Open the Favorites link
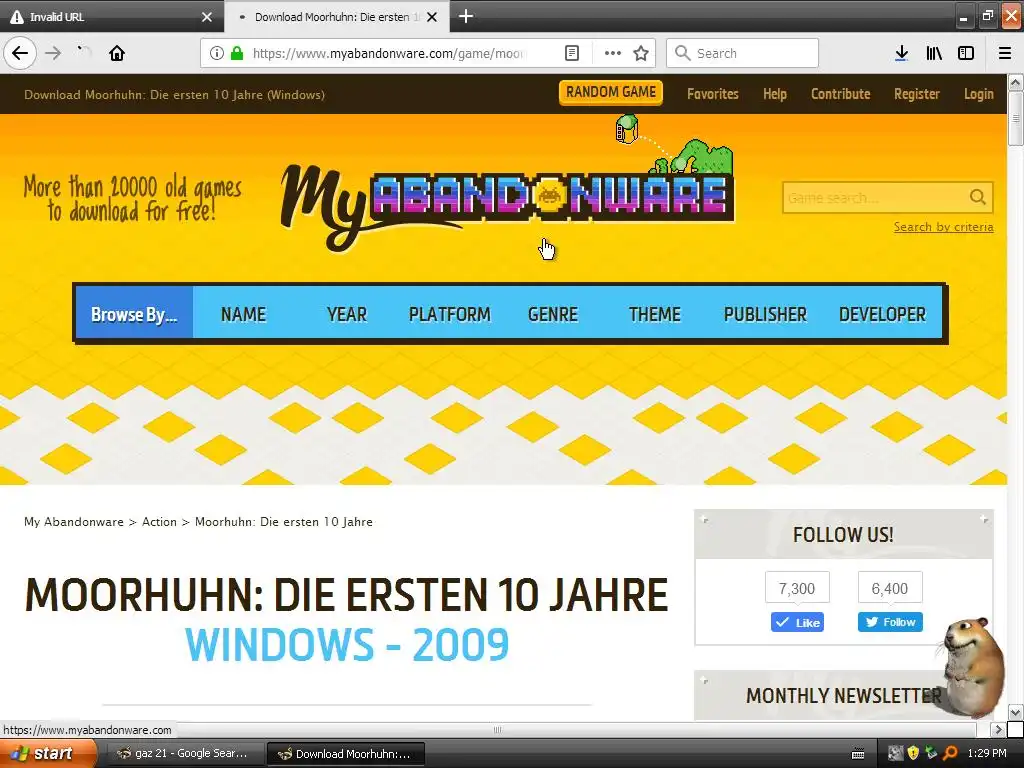This screenshot has height=768, width=1024. coord(712,94)
